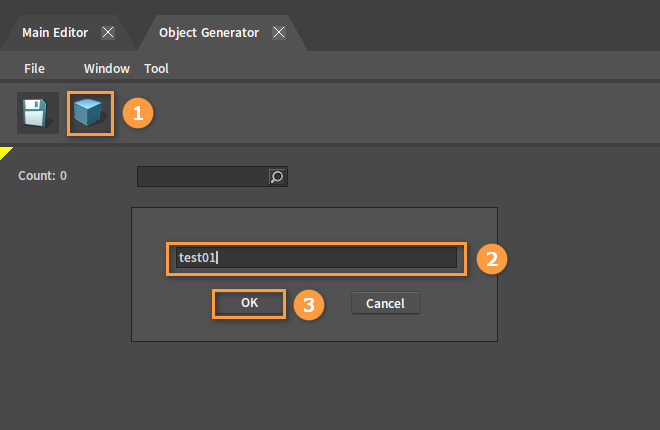The height and width of the screenshot is (430, 660).
Task: Open the Tool menu
Action: (156, 69)
